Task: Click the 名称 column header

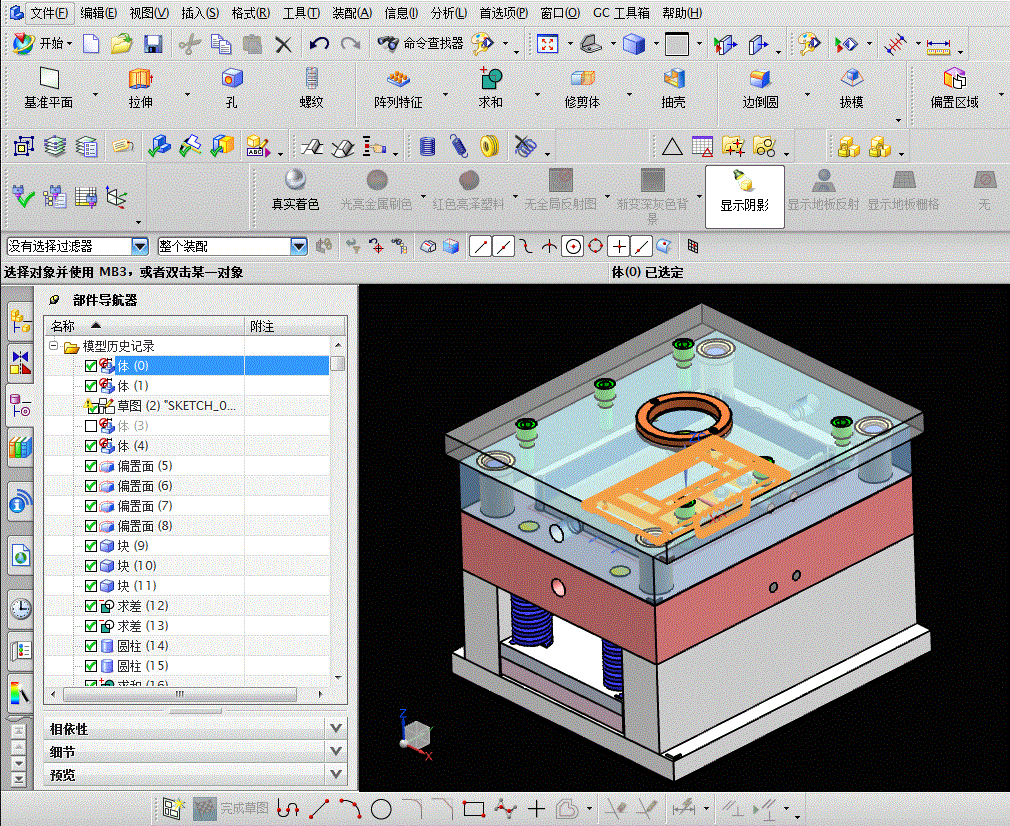Action: point(63,326)
